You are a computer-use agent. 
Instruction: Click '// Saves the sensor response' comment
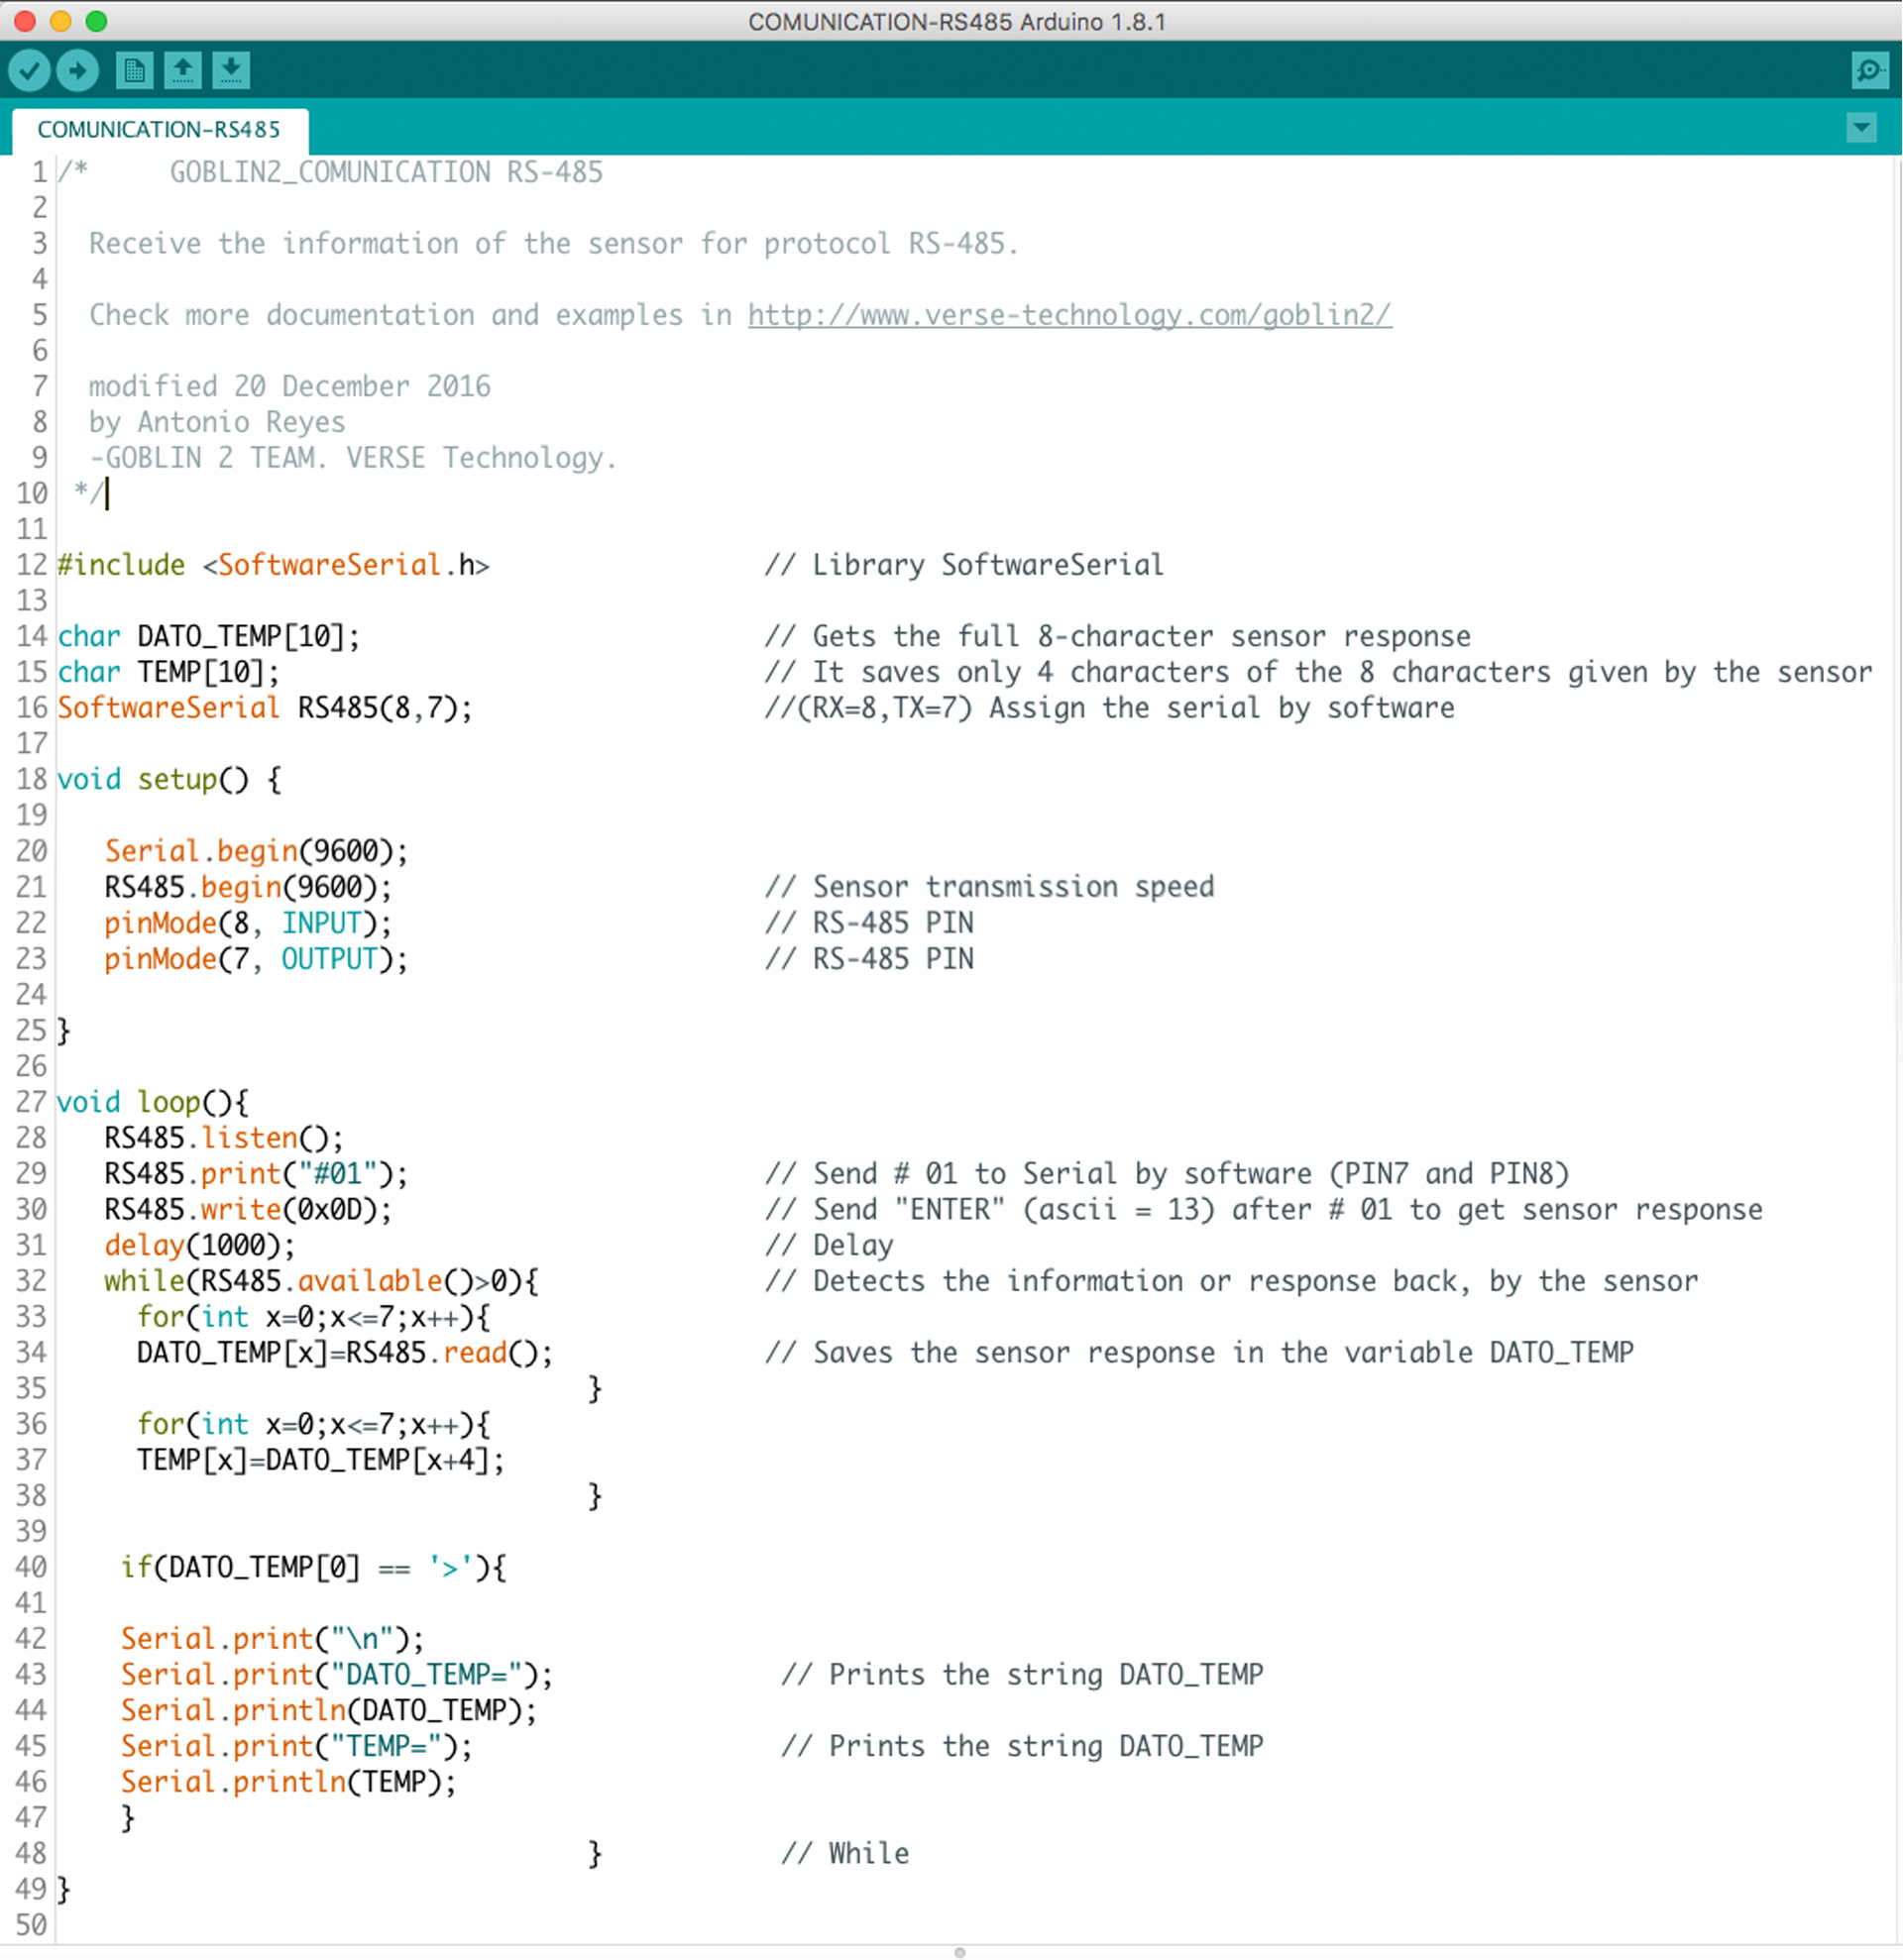pos(1199,1353)
